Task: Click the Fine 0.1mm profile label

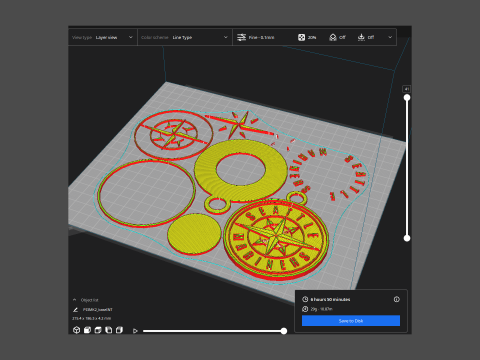Action: [x=262, y=37]
